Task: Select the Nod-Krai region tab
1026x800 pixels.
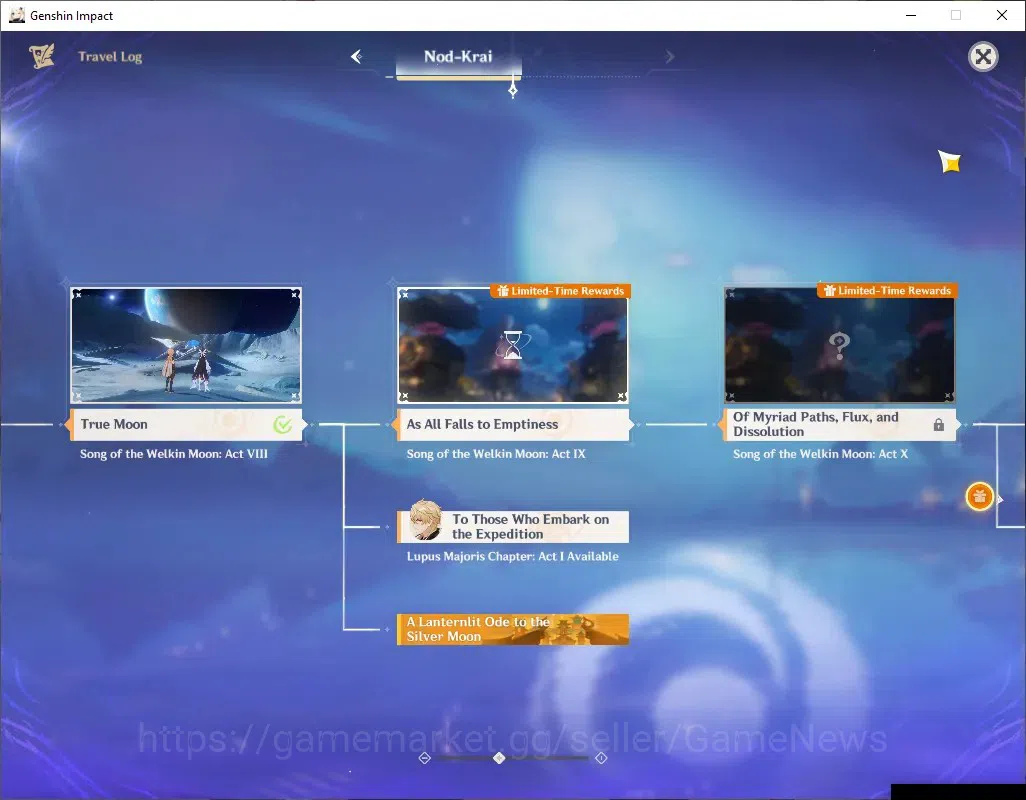Action: 458,59
